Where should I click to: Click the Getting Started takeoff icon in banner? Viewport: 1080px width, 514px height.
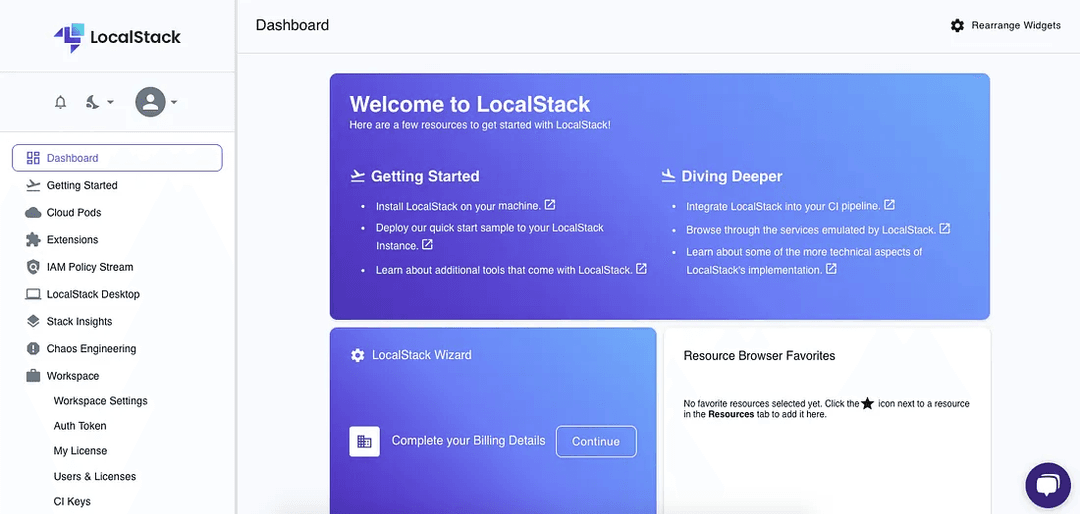point(357,176)
